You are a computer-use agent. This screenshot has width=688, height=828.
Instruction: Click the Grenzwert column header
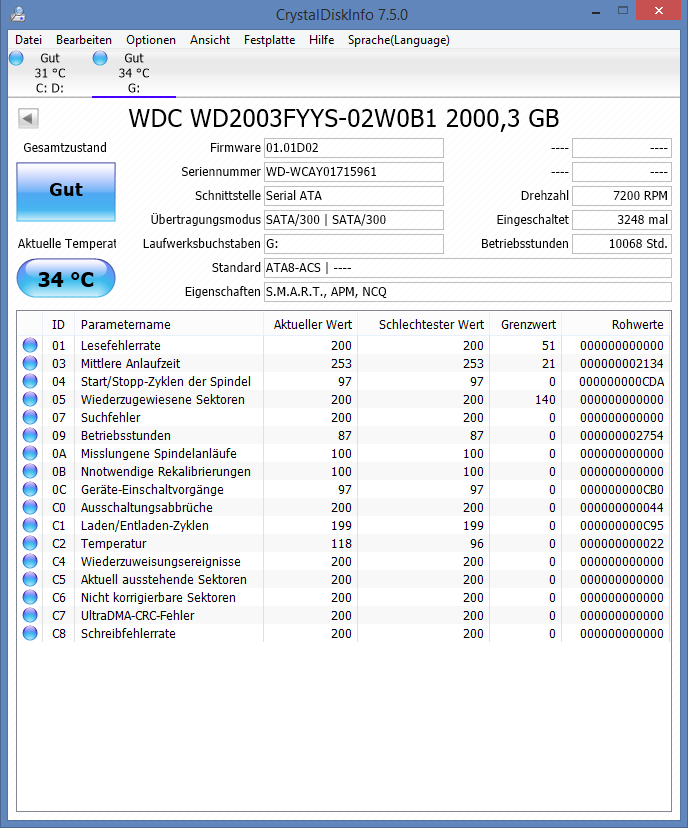tap(526, 324)
